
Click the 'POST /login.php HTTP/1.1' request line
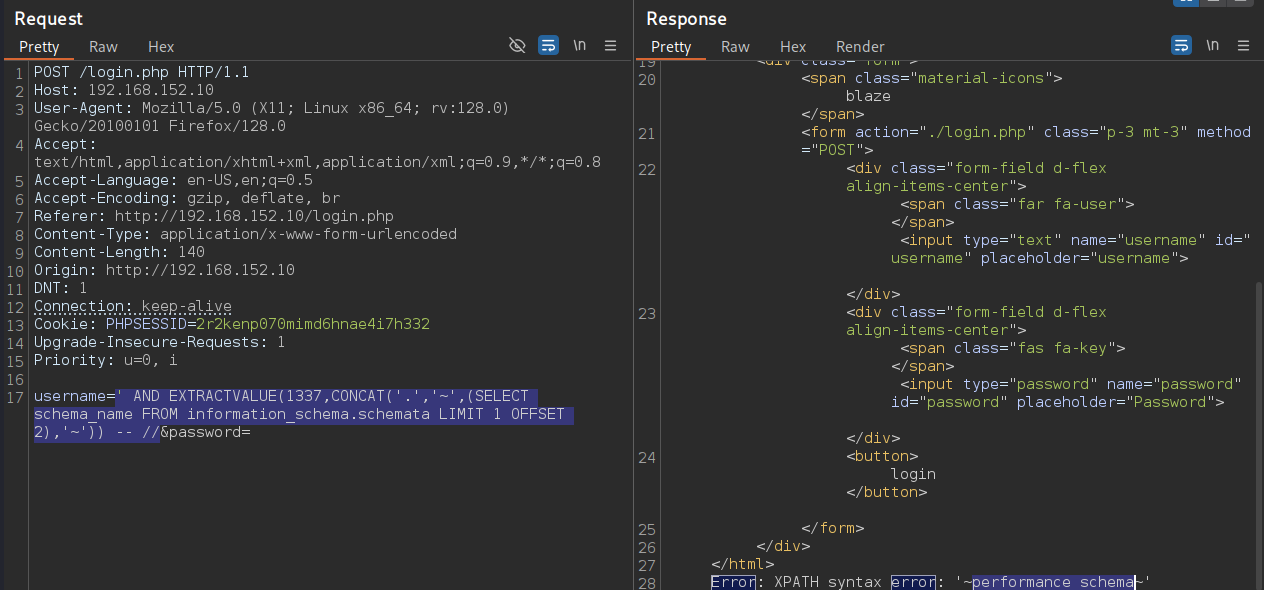click(x=141, y=72)
